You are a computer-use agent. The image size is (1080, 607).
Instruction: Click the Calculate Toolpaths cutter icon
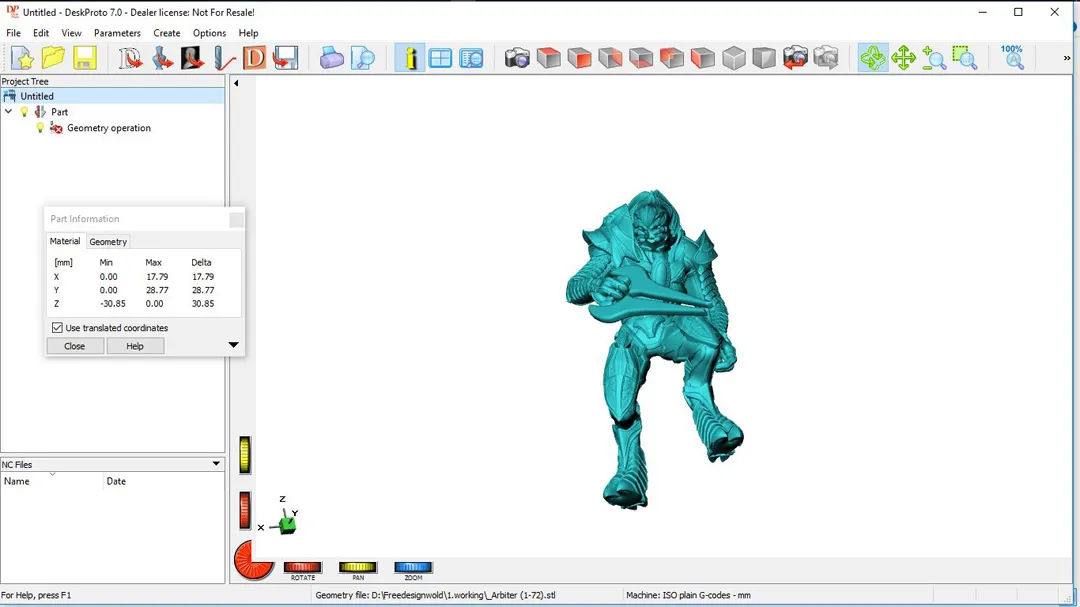pyautogui.click(x=223, y=58)
